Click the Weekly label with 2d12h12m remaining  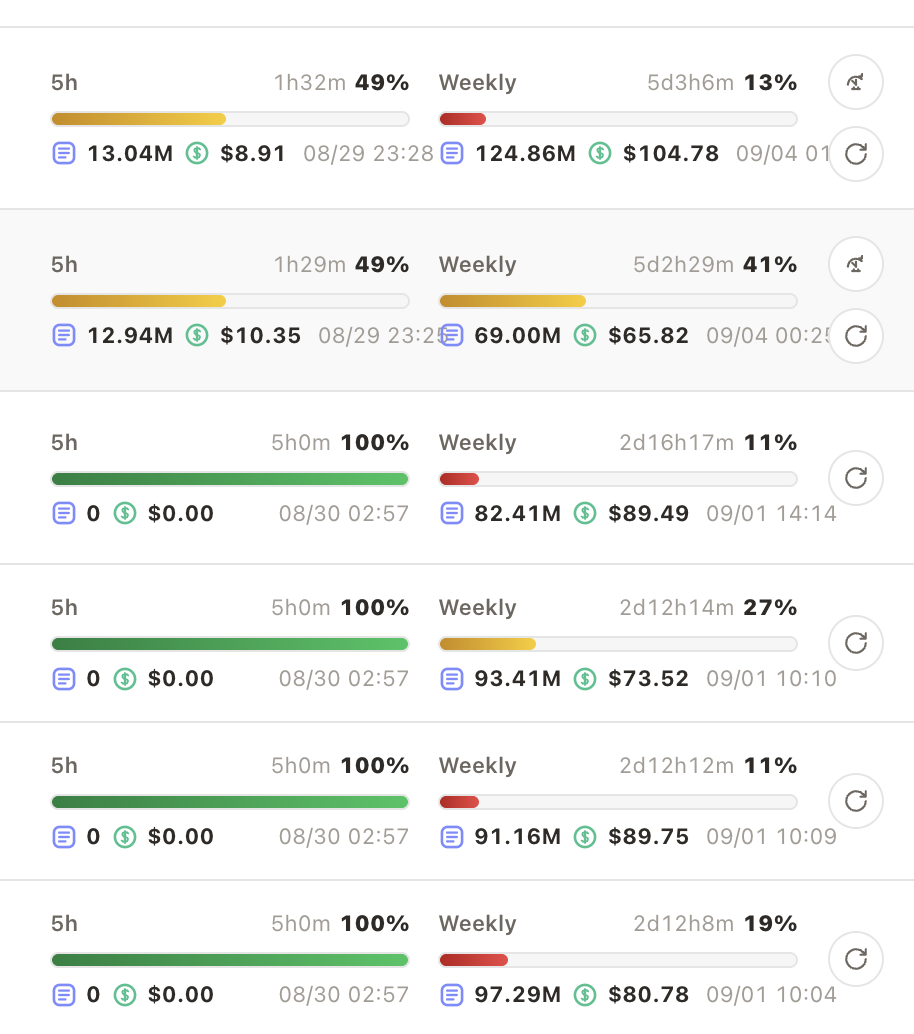pos(477,766)
